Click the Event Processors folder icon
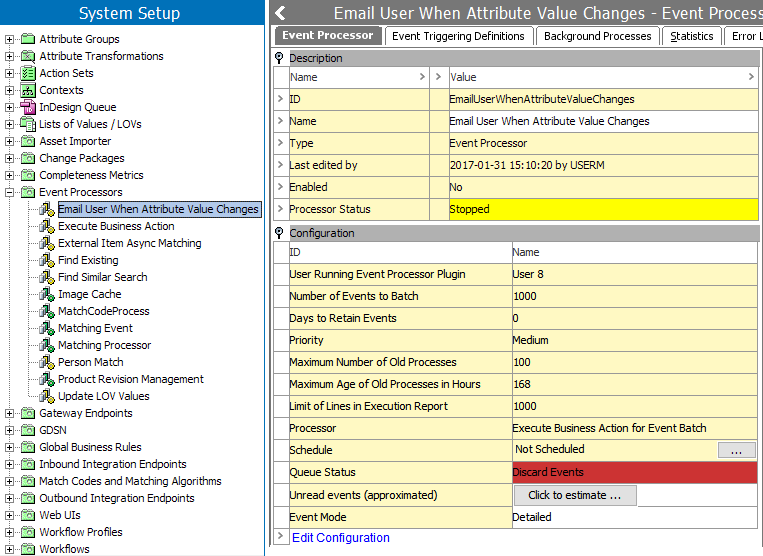 coord(28,192)
